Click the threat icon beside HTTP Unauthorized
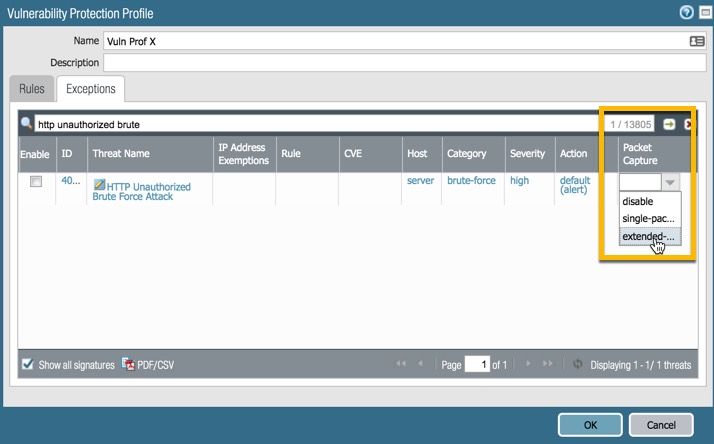This screenshot has height=444, width=714. pos(99,186)
